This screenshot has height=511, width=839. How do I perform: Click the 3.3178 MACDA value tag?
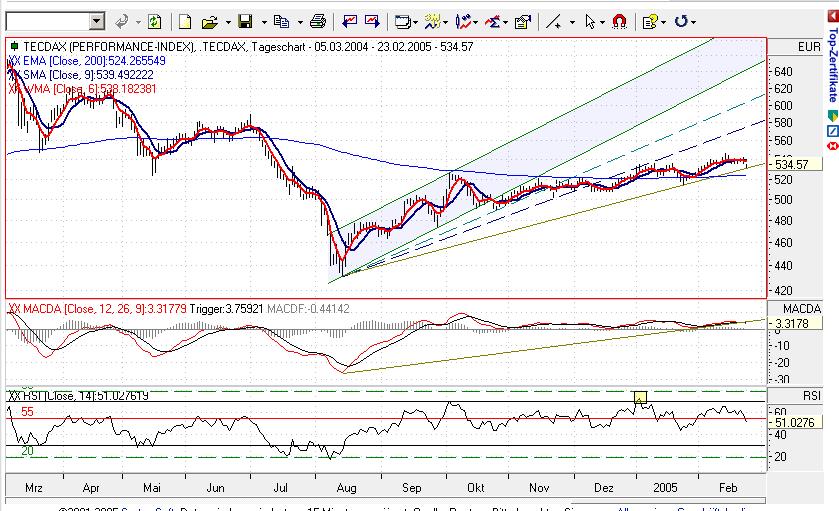tap(795, 324)
